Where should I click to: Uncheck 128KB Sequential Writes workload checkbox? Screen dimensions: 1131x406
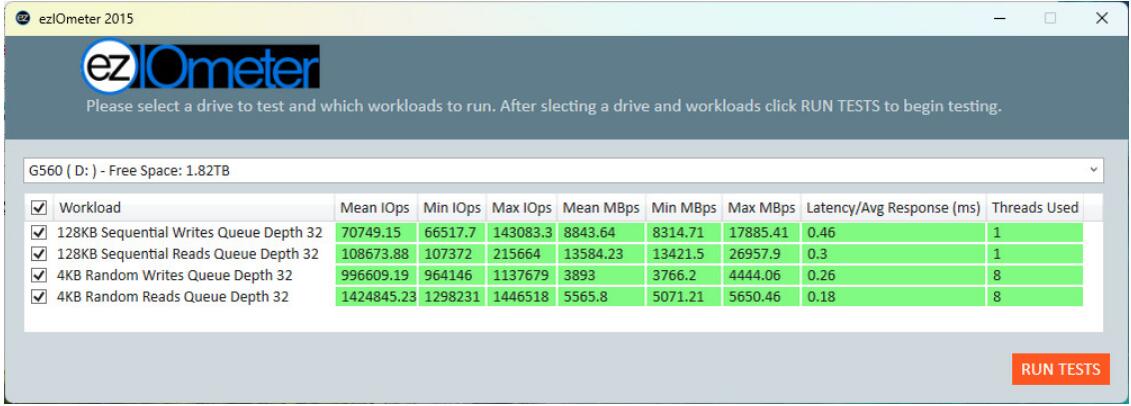point(39,233)
